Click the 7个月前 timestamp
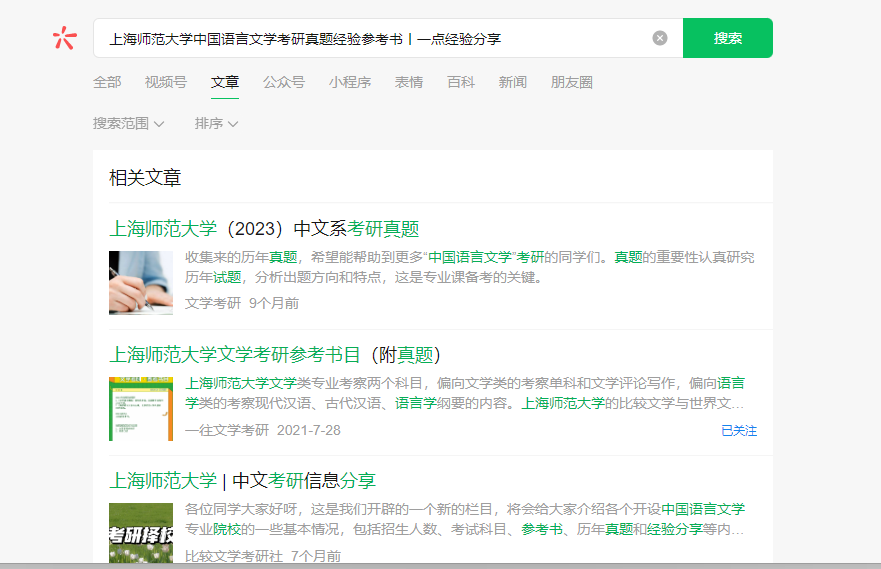 click(x=316, y=556)
